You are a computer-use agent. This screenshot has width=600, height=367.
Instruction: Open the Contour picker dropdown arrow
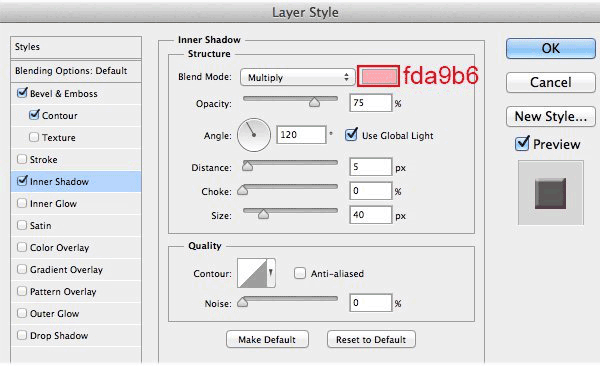[x=271, y=273]
